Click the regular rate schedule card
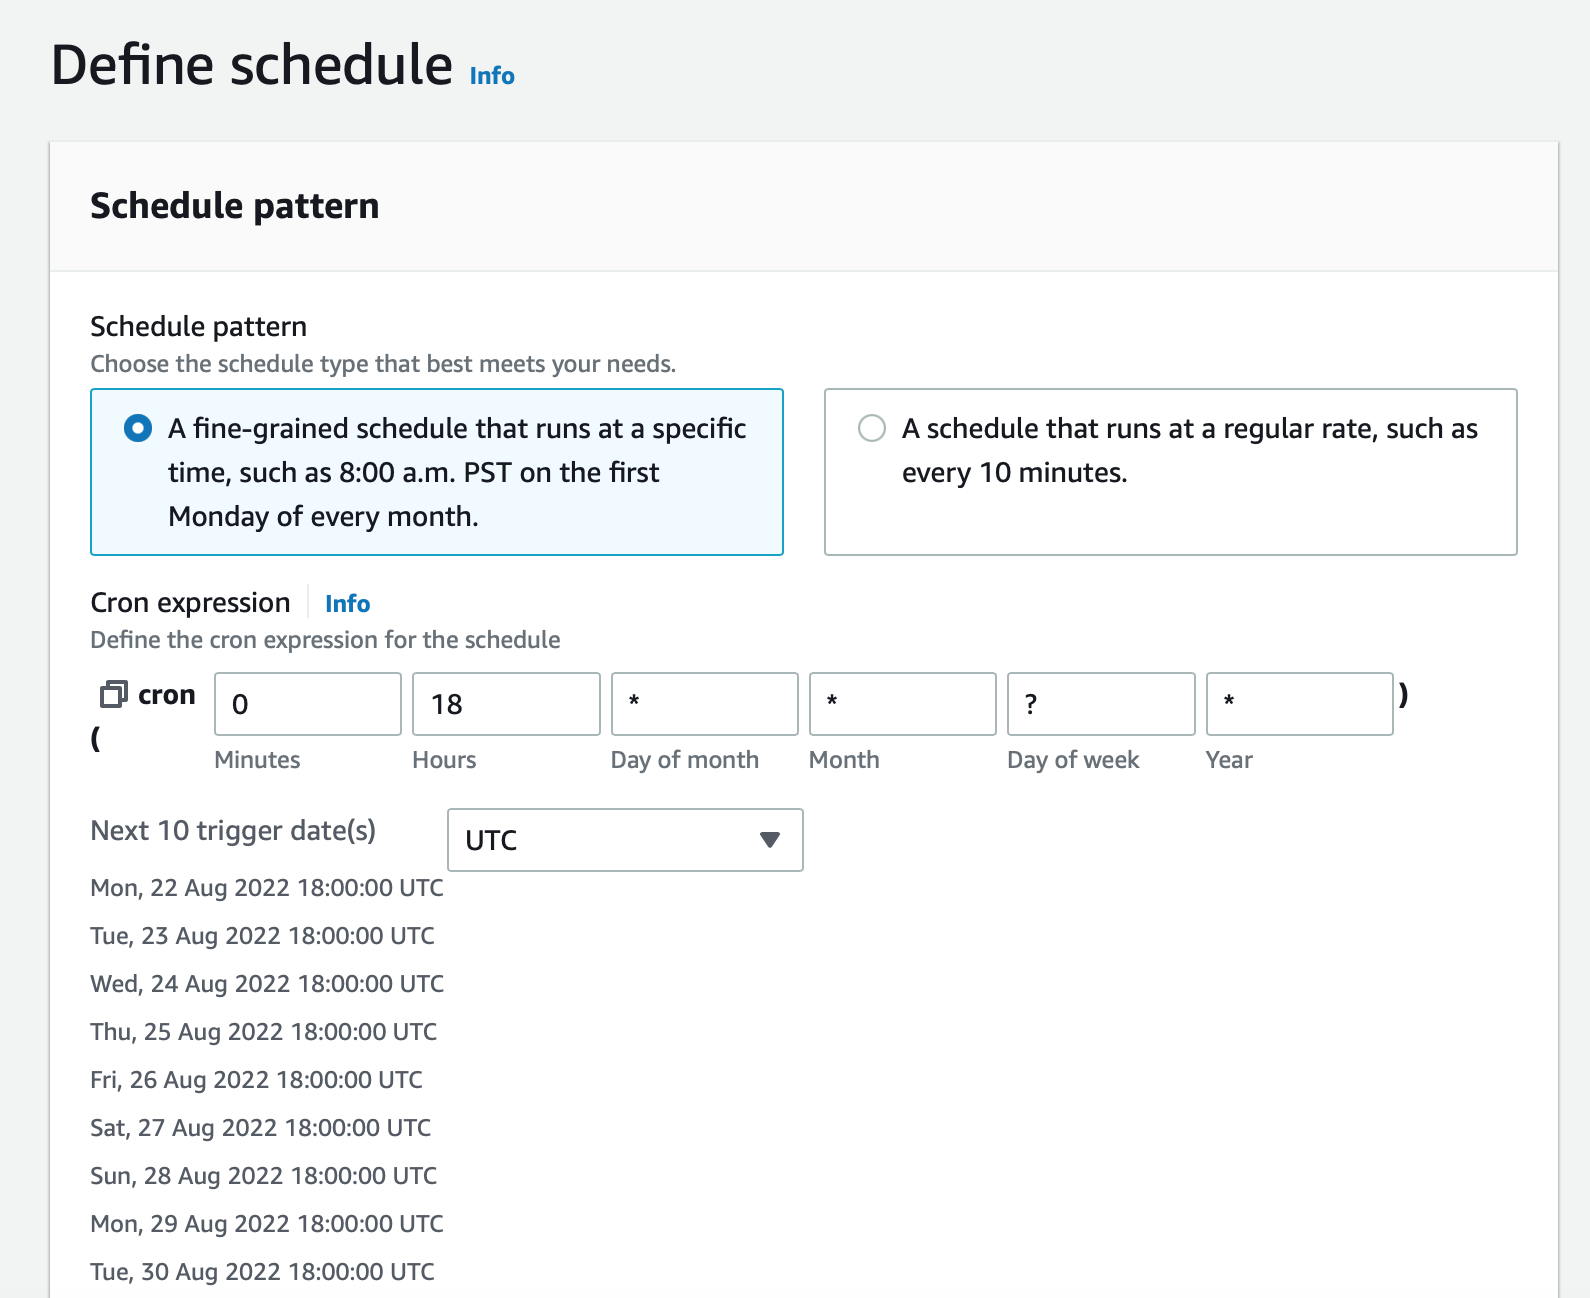This screenshot has height=1298, width=1590. pyautogui.click(x=1170, y=471)
